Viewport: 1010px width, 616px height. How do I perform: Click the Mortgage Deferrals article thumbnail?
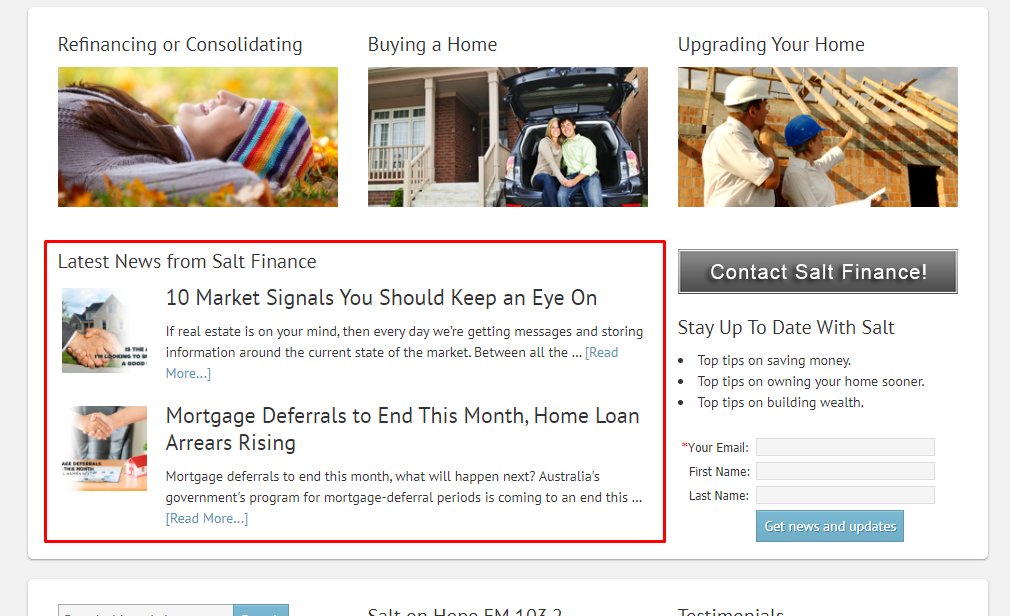pyautogui.click(x=104, y=448)
